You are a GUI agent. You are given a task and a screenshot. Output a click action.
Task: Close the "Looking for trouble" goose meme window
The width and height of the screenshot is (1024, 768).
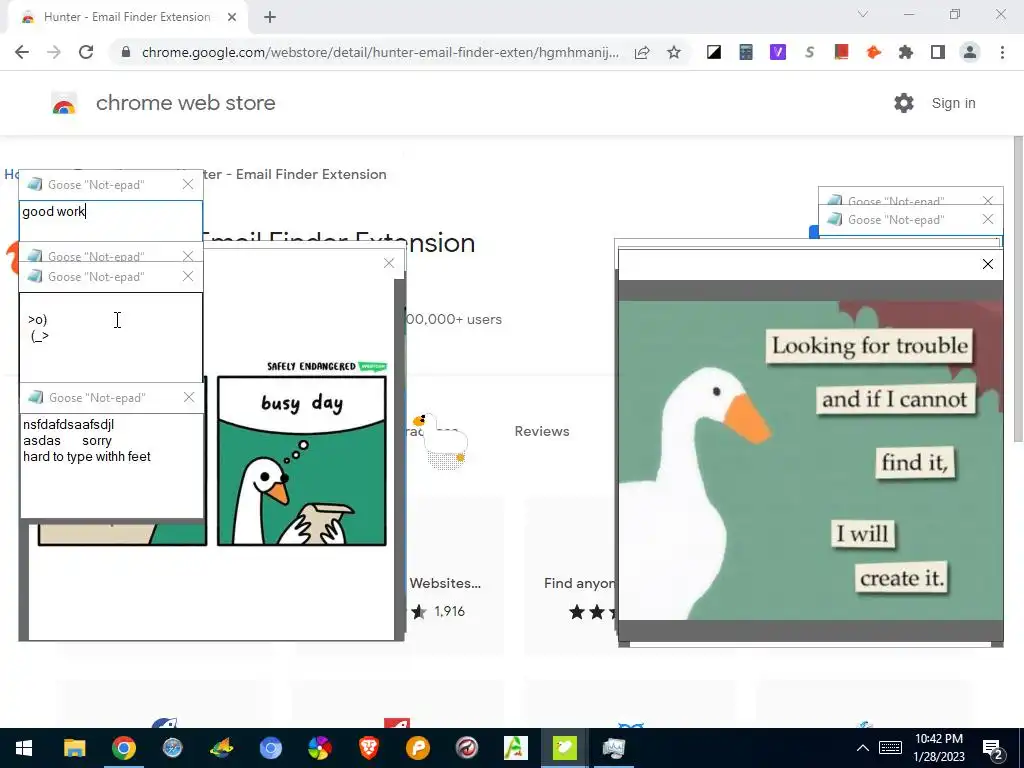[987, 264]
